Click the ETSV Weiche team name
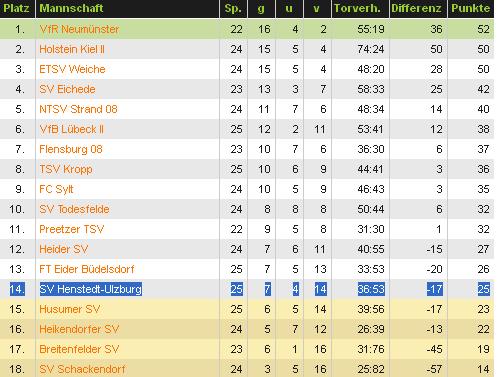Screen dimensions: 500x377 [x=72, y=69]
